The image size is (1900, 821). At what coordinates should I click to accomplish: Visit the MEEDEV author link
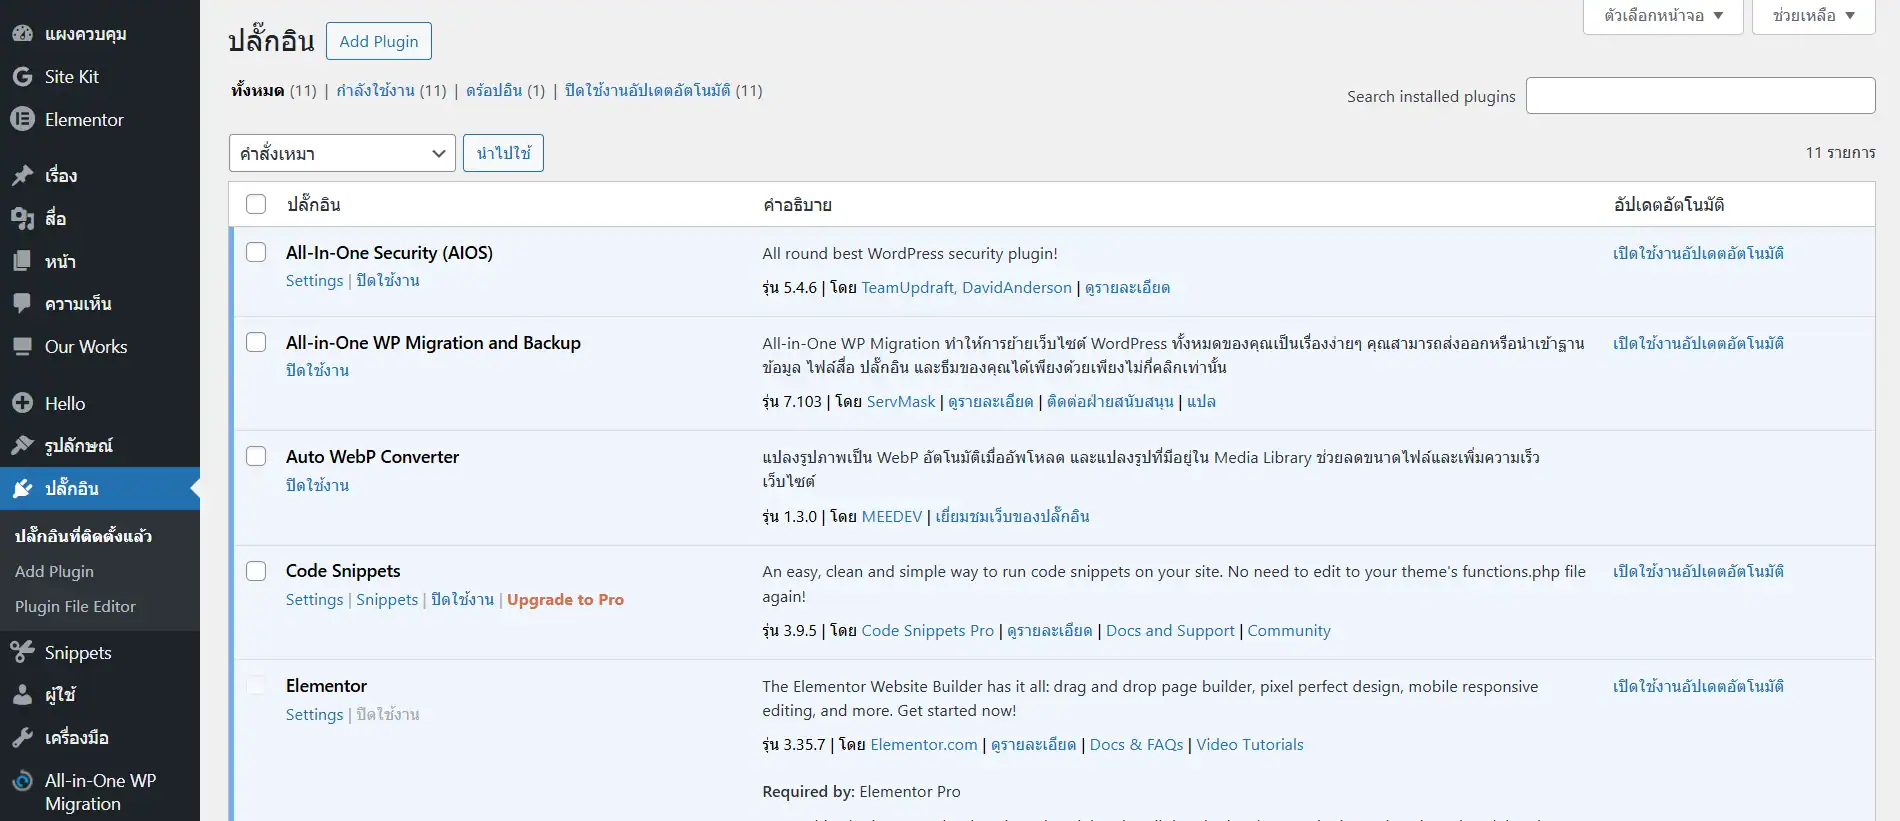pos(892,517)
